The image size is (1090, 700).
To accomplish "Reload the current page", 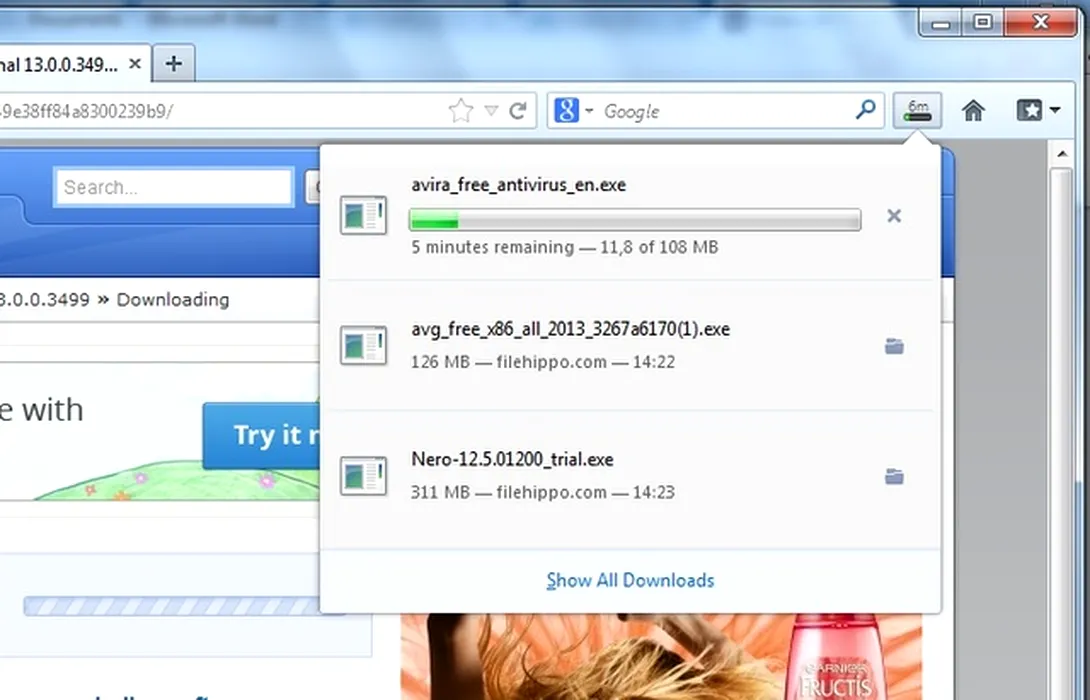I will (518, 111).
